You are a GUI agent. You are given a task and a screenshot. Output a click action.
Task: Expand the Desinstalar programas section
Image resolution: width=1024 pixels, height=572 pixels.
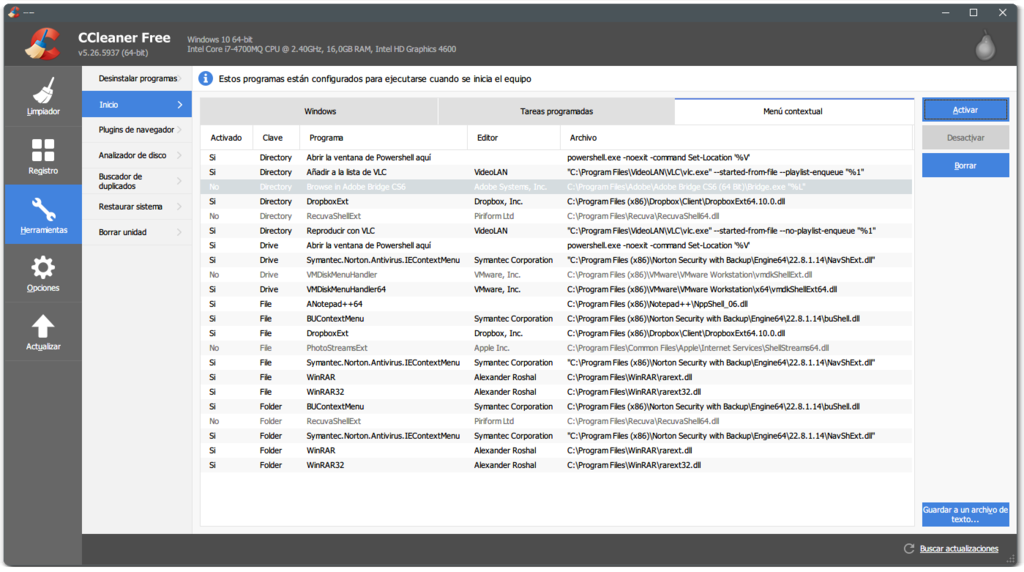coord(137,78)
